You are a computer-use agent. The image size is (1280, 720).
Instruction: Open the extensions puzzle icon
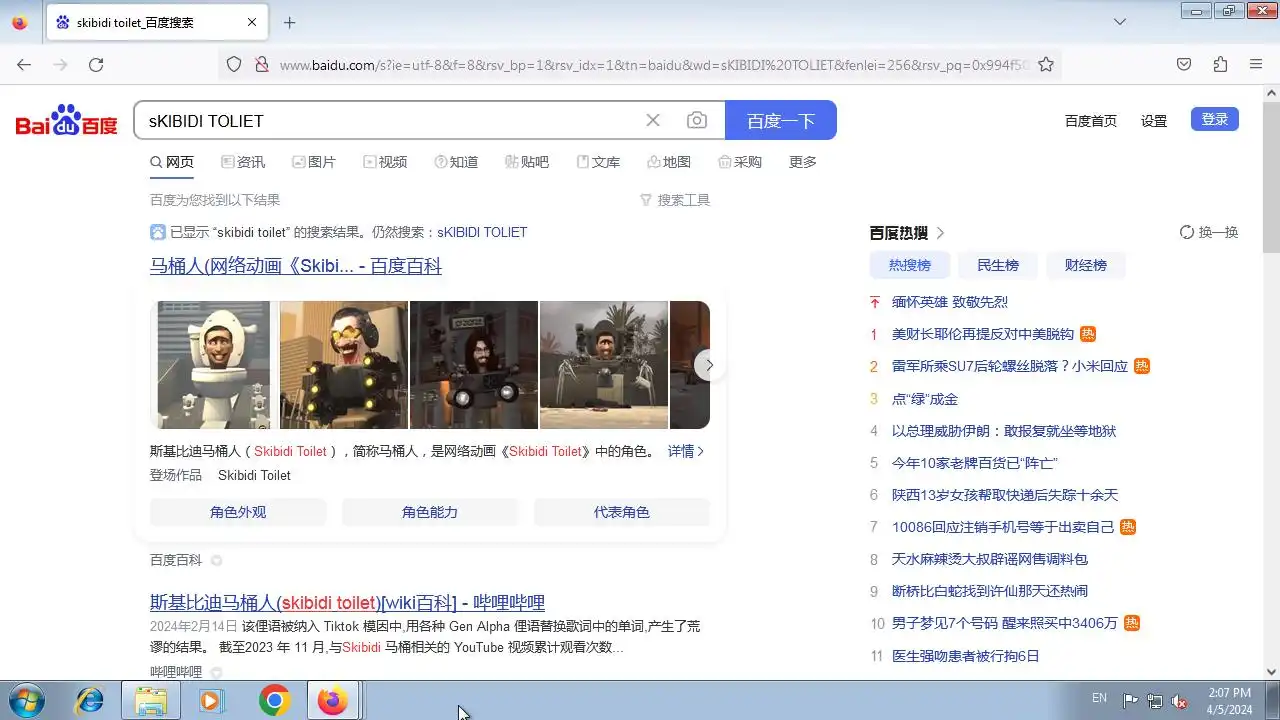[x=1220, y=64]
